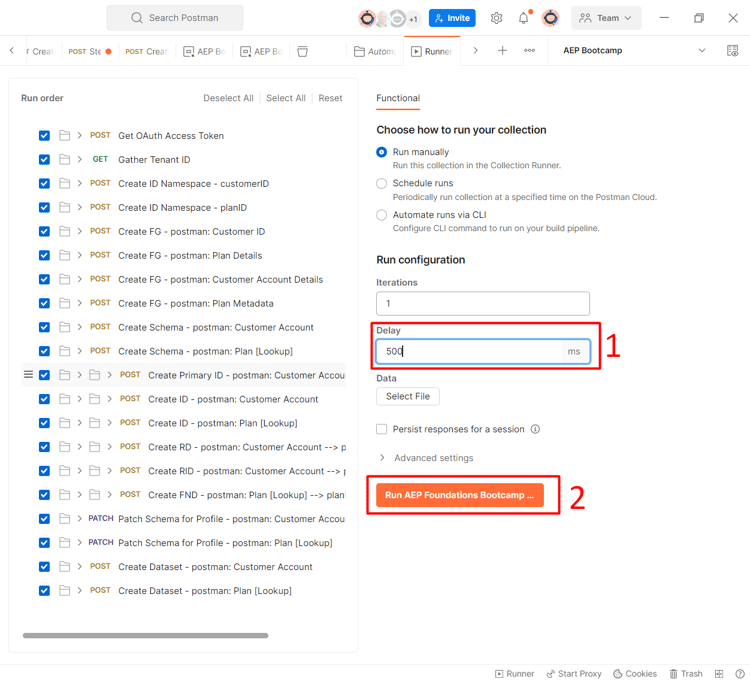Open the POST Creat request tab

point(146,51)
